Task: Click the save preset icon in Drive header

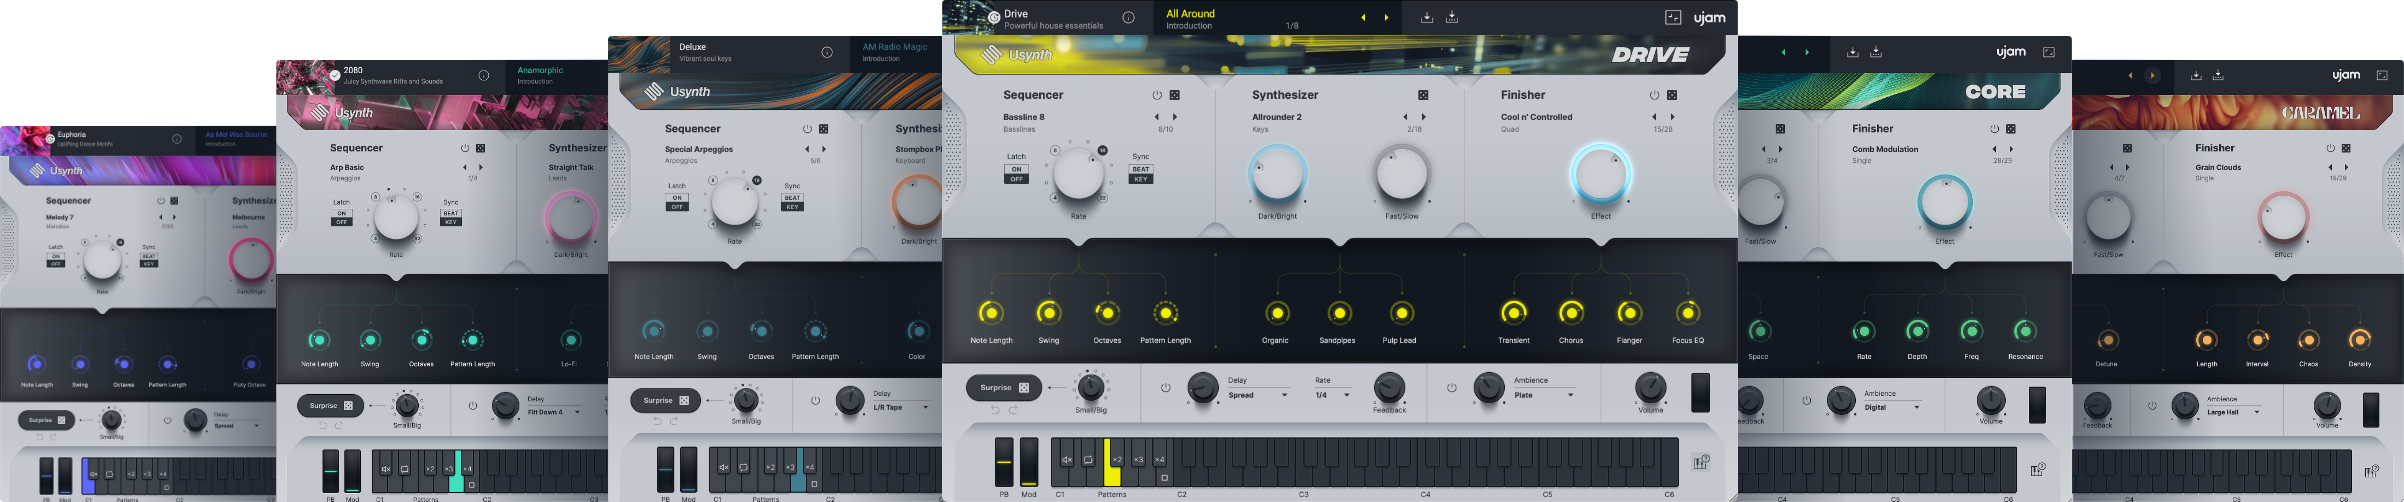Action: [1451, 18]
